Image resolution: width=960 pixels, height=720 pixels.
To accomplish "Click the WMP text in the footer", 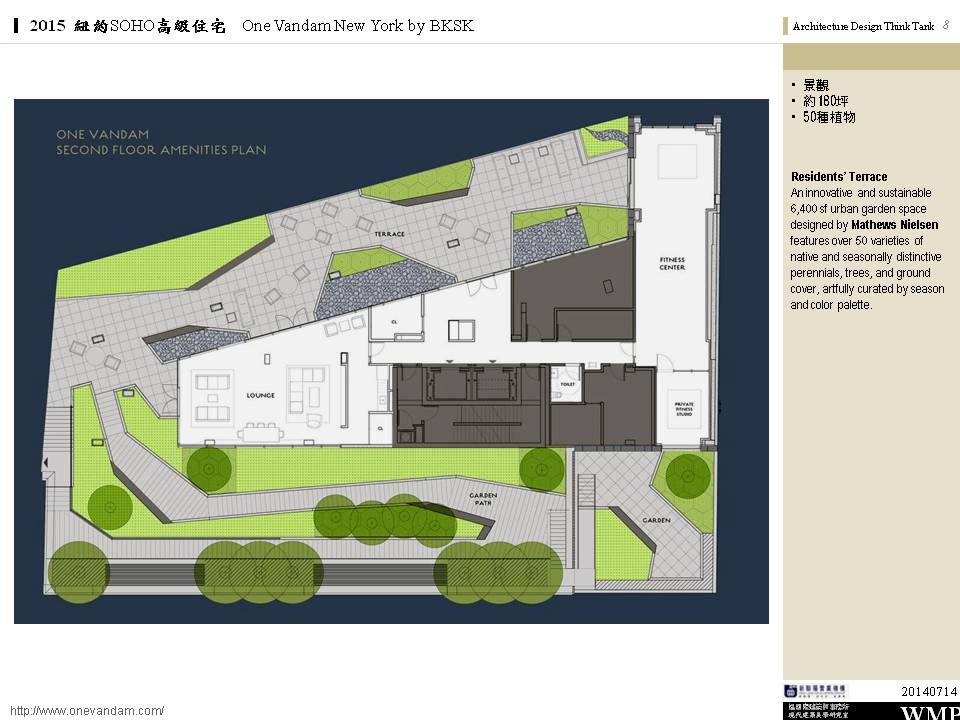I will pos(929,712).
